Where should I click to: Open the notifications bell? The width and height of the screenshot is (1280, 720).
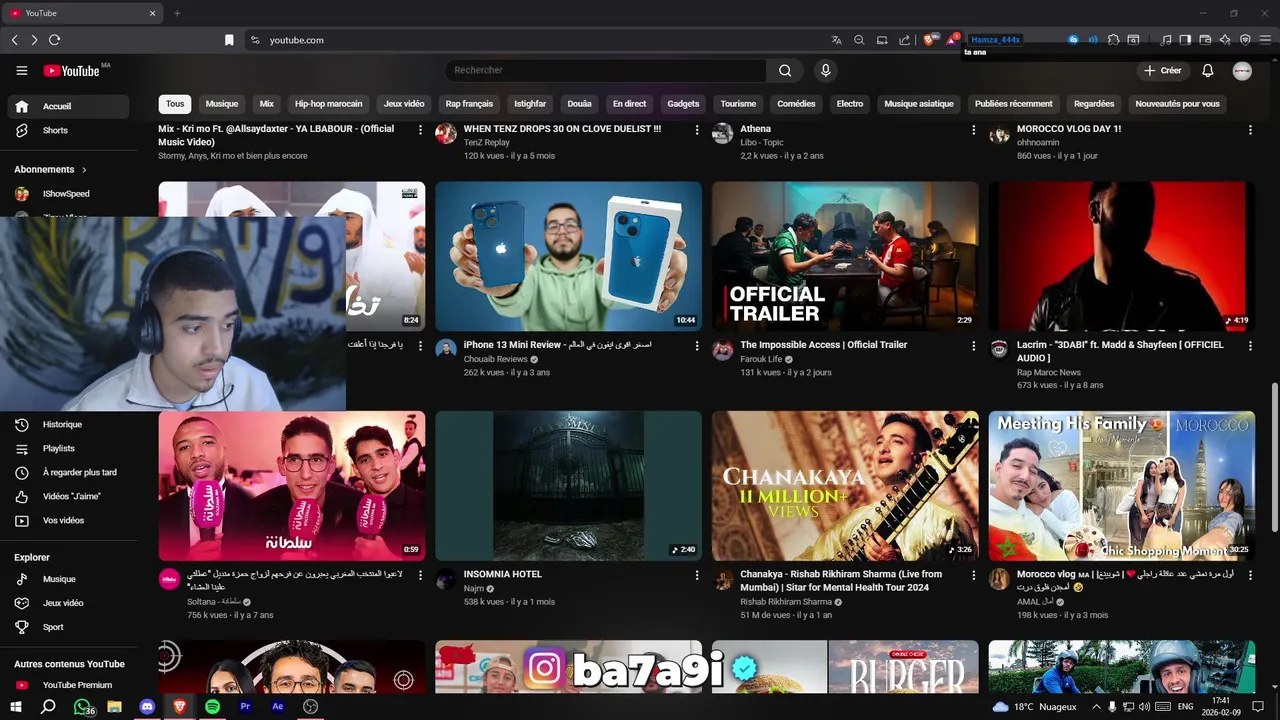pyautogui.click(x=1207, y=70)
